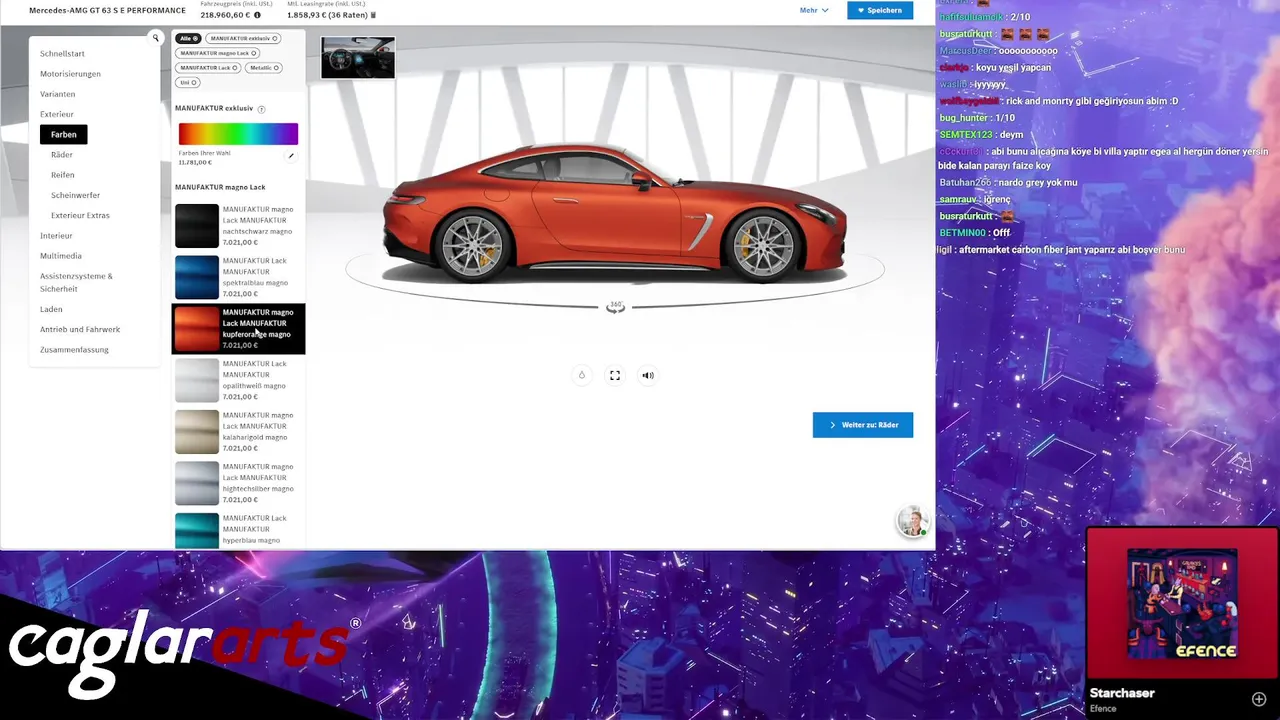Click Weiter zu: Räder button

pyautogui.click(x=863, y=425)
